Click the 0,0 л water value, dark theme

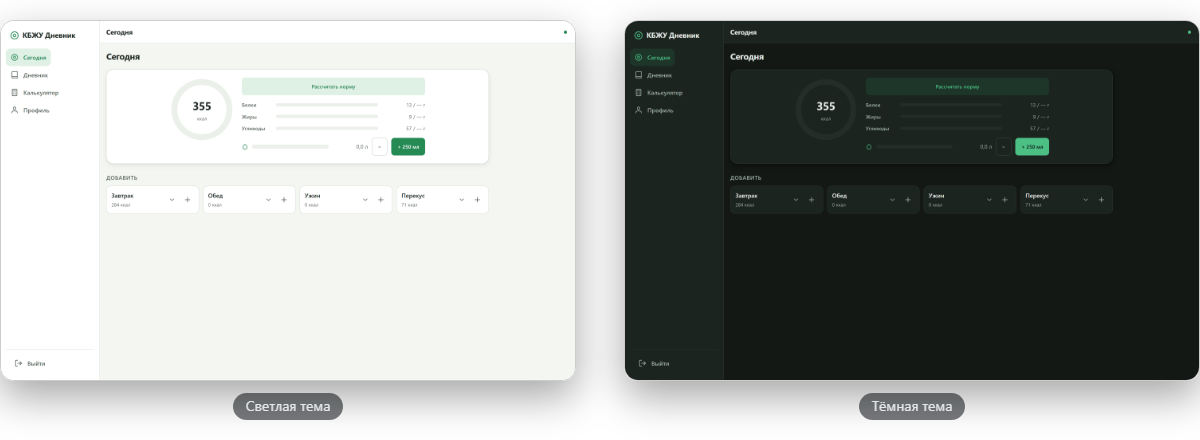(x=985, y=147)
